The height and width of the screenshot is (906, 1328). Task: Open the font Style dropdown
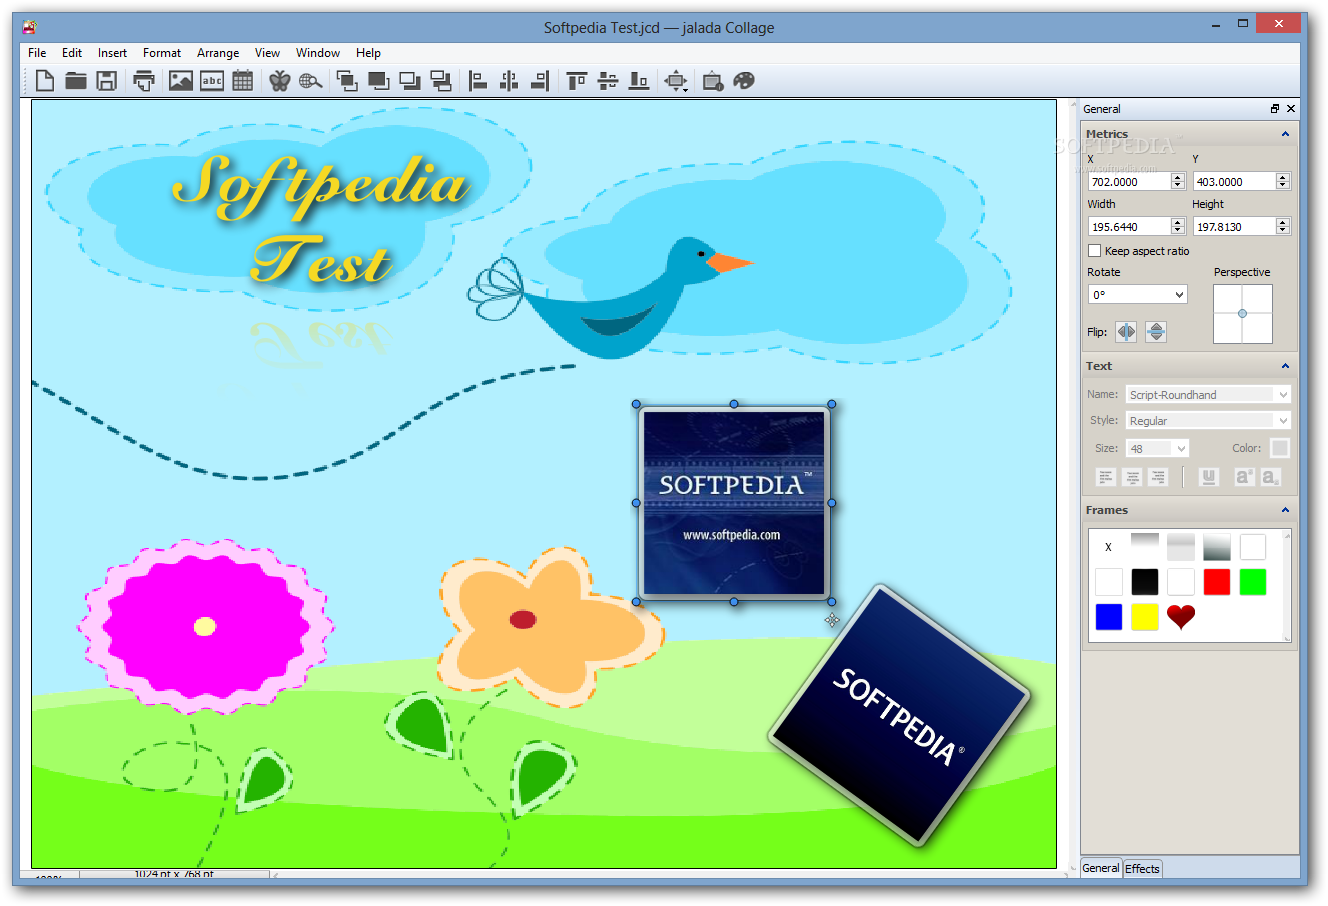pos(1208,421)
